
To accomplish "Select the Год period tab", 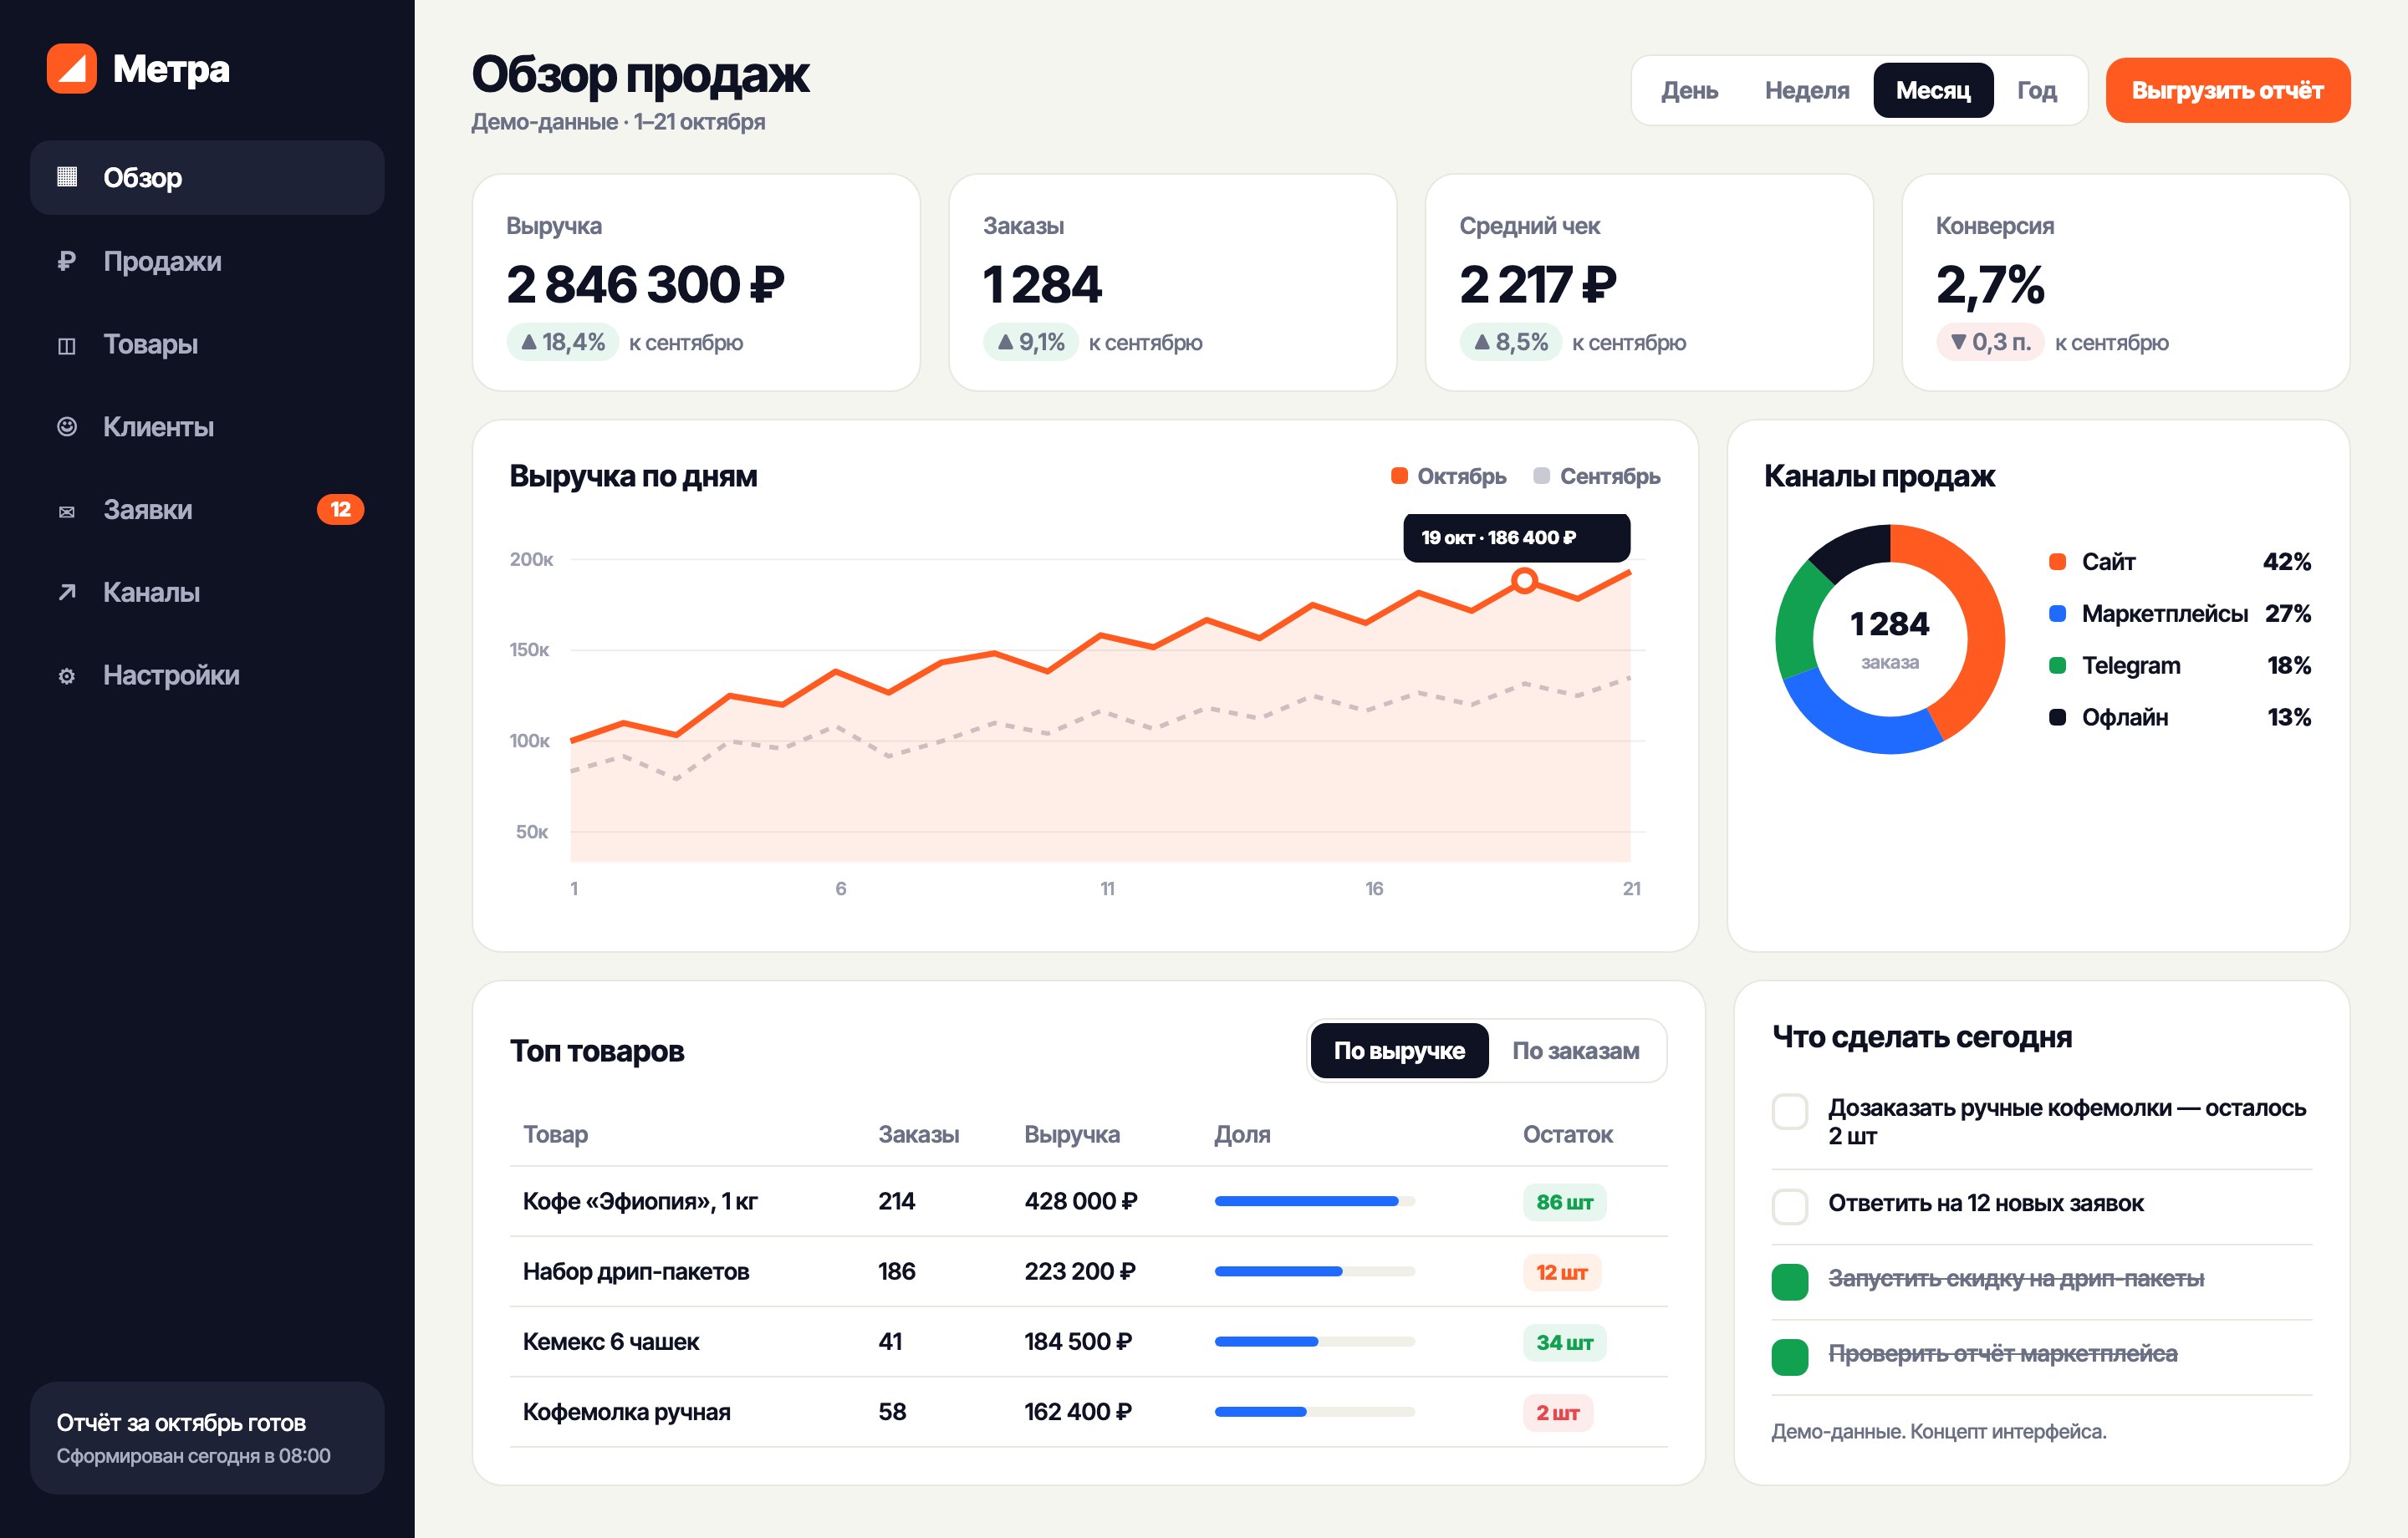I will click(x=2036, y=90).
